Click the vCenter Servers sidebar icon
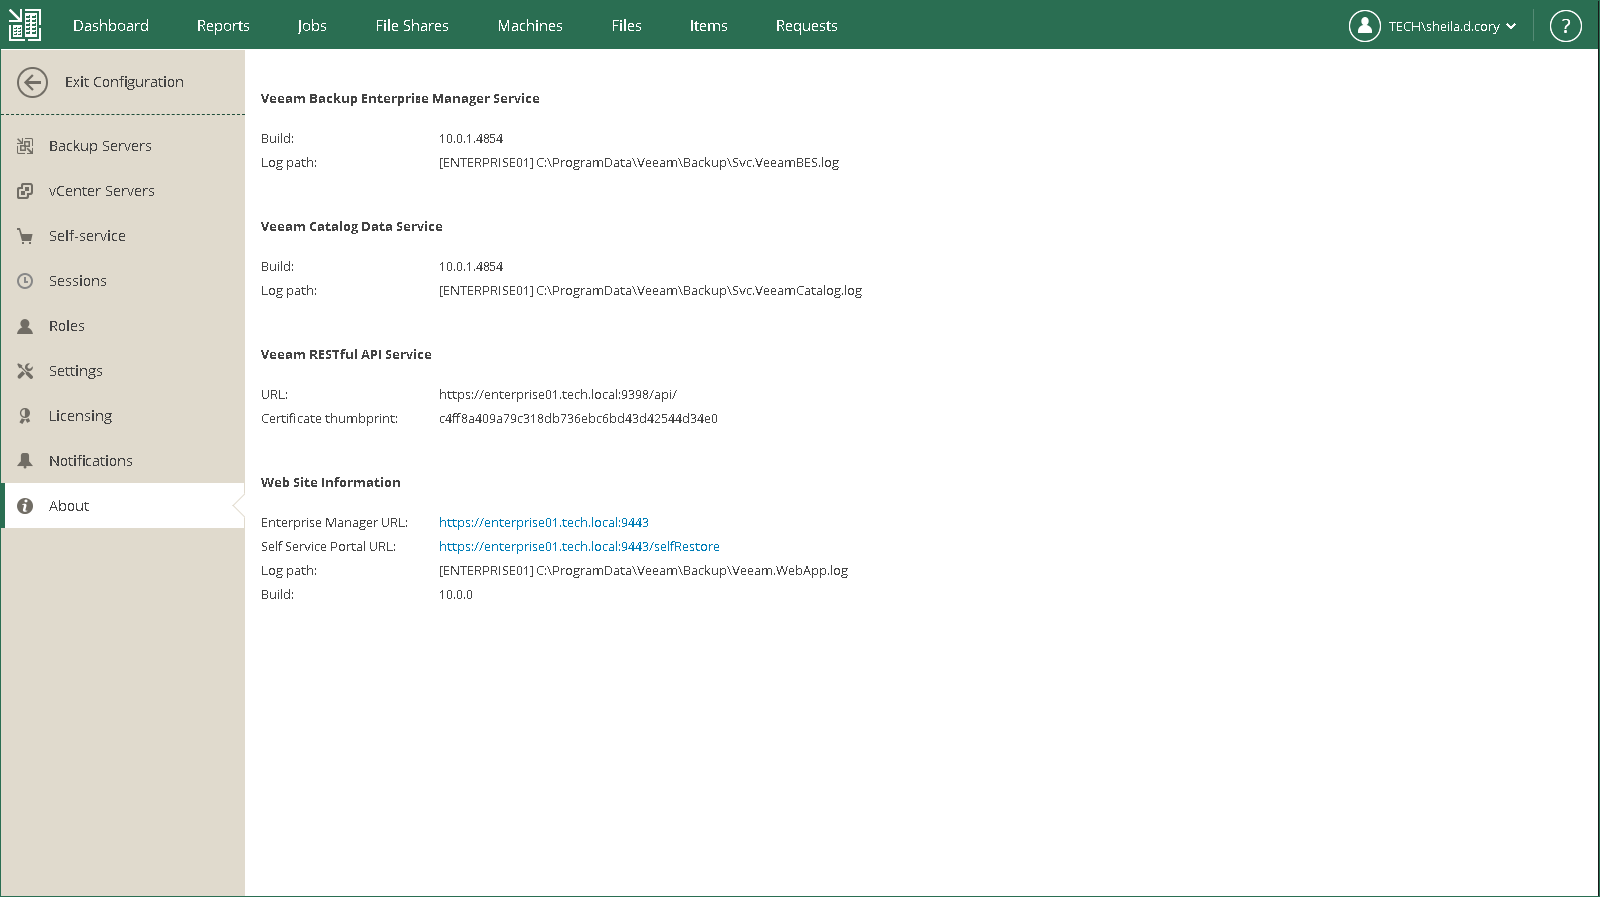The image size is (1600, 897). click(x=25, y=191)
